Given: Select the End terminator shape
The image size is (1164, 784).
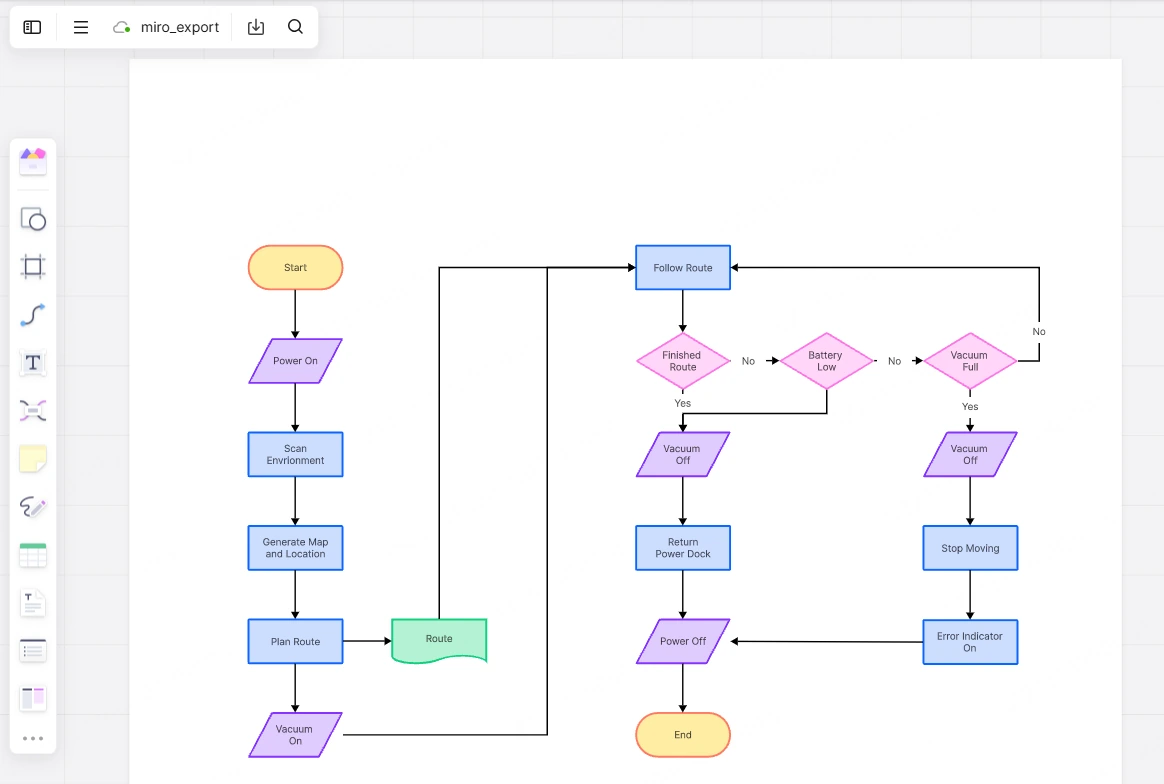Looking at the screenshot, I should point(683,735).
